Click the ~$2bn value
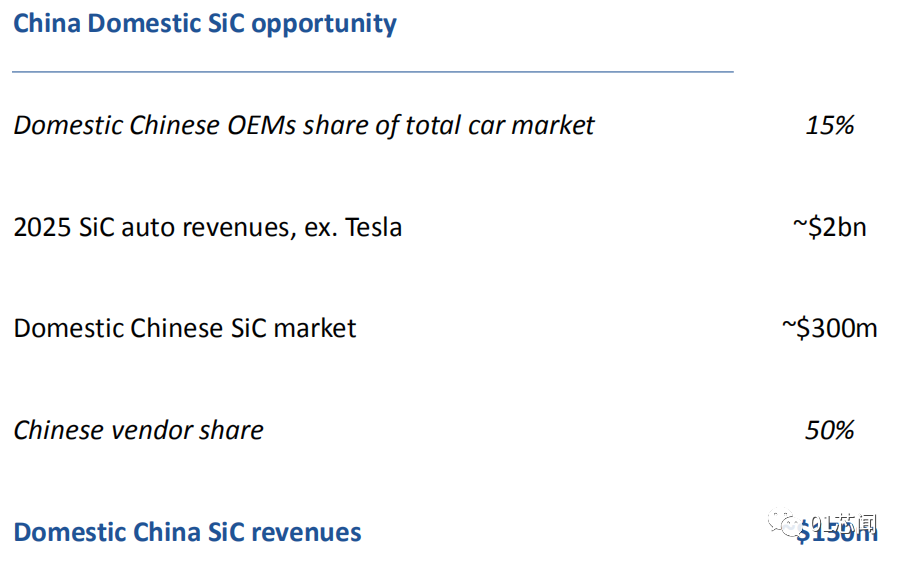This screenshot has width=907, height=564. pos(829,227)
